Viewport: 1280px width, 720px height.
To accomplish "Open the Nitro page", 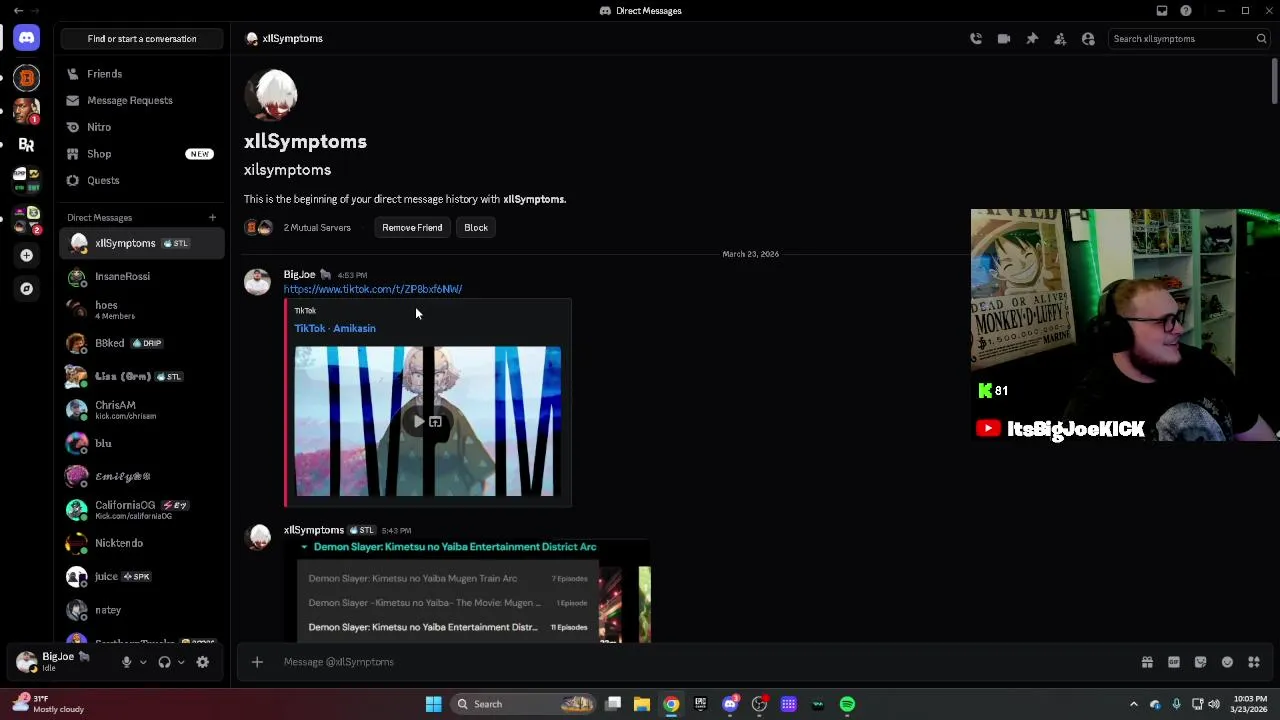I will [142, 127].
